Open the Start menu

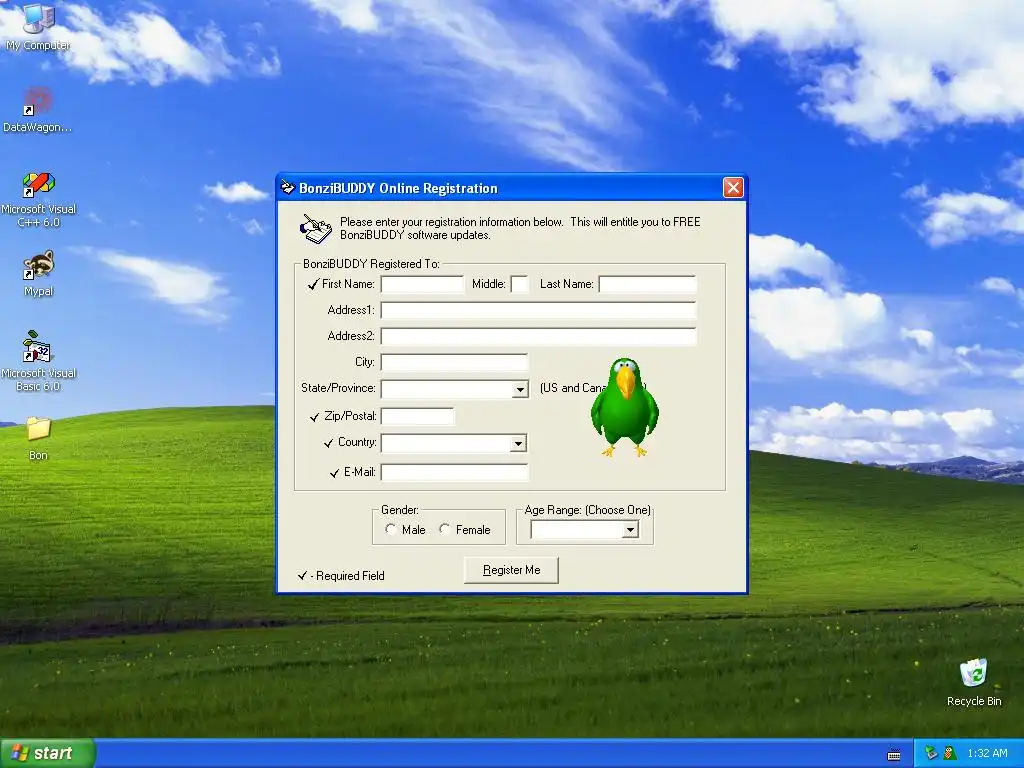point(48,753)
